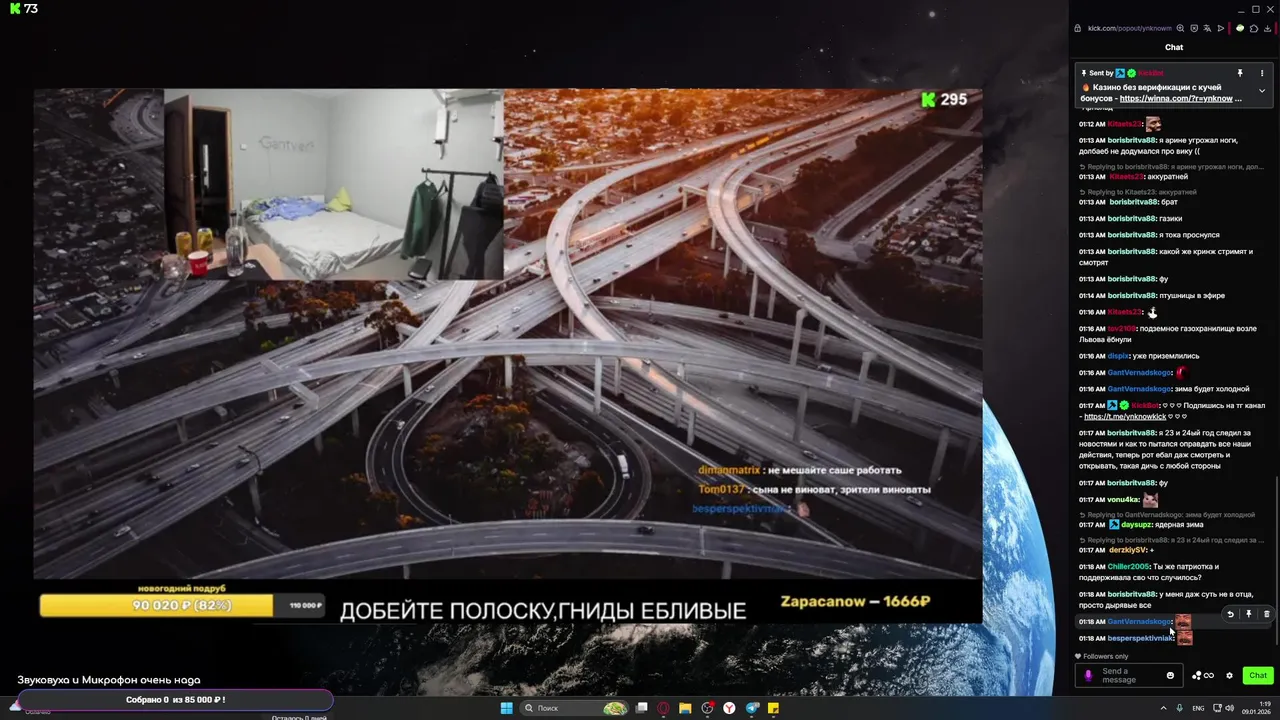Open Opera browser from taskbar
The height and width of the screenshot is (720, 1280).
(664, 708)
